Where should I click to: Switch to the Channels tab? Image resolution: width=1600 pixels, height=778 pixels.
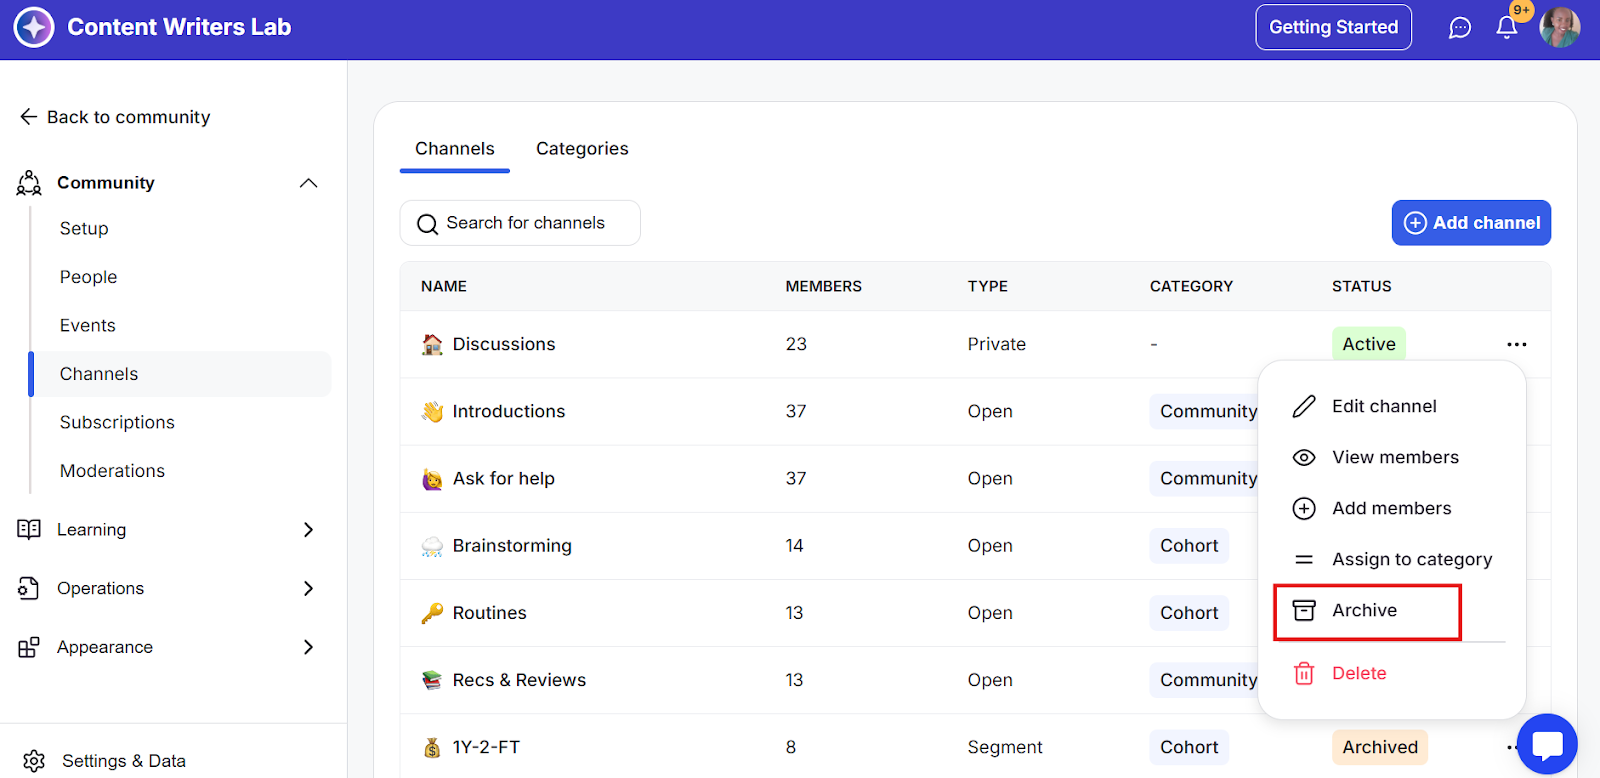click(455, 149)
